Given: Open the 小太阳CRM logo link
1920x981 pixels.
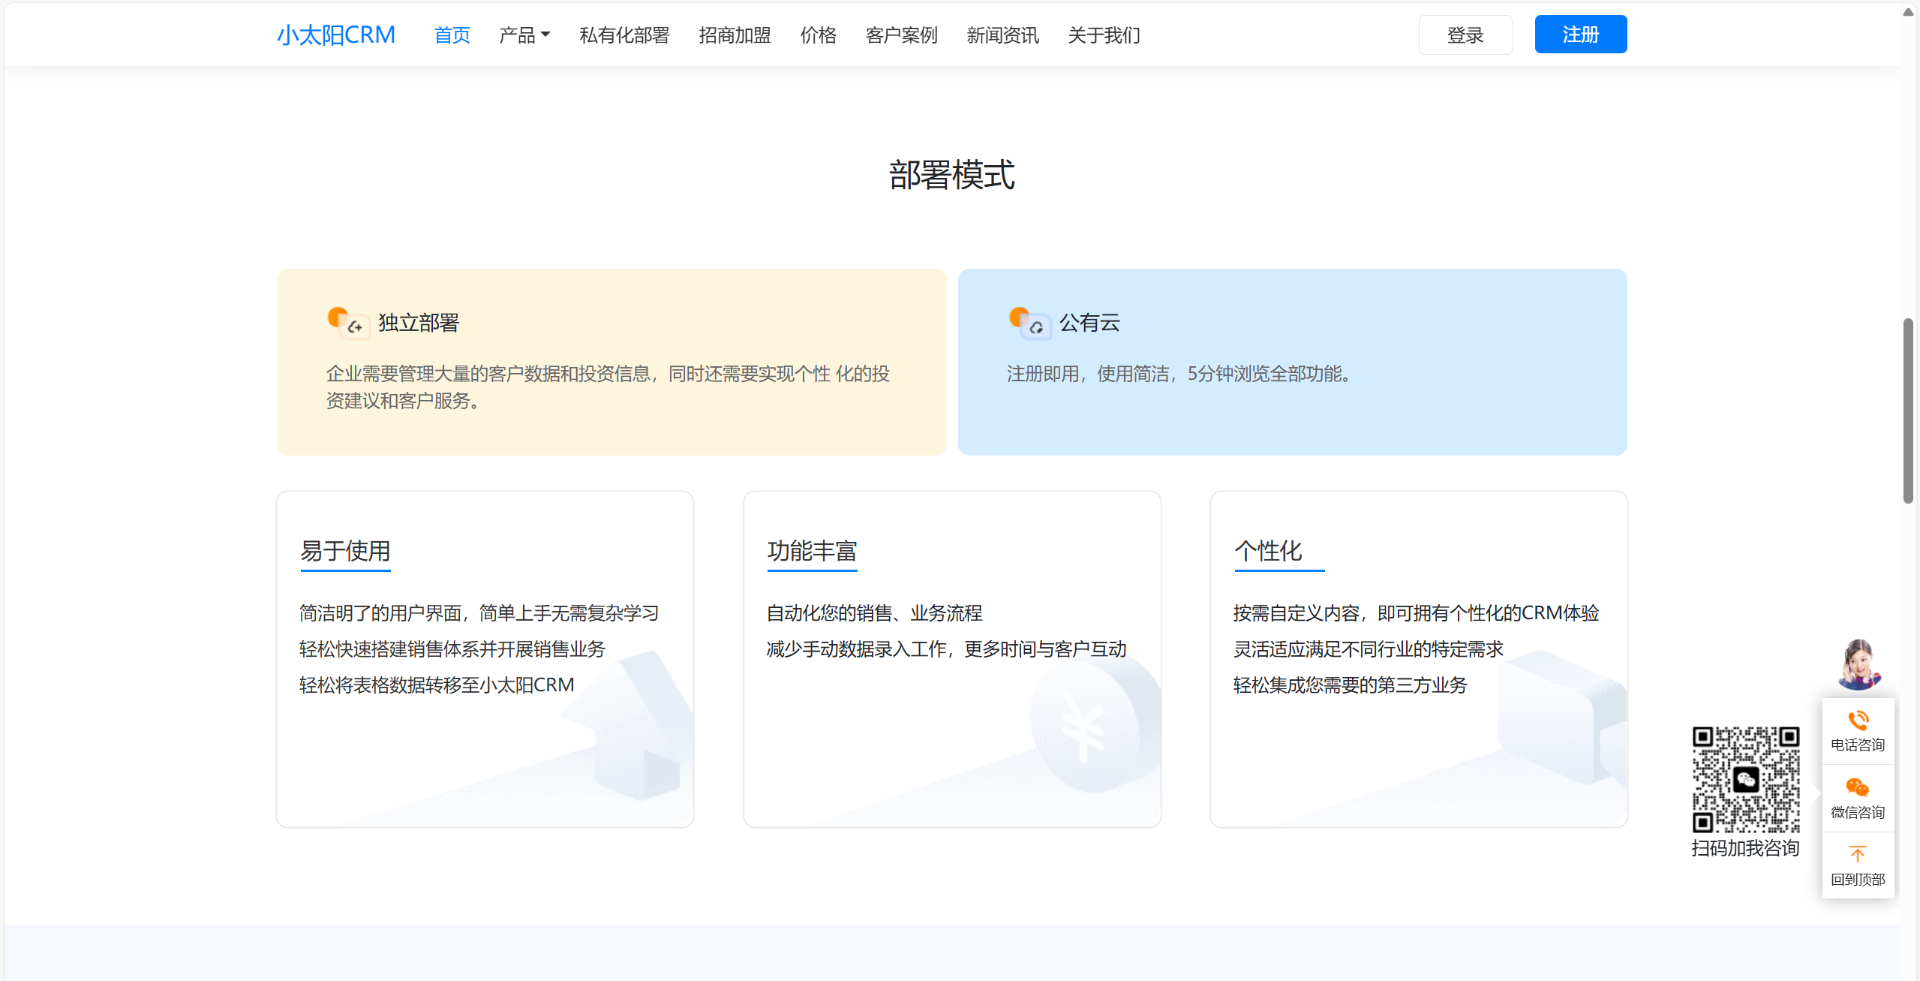Looking at the screenshot, I should [336, 35].
